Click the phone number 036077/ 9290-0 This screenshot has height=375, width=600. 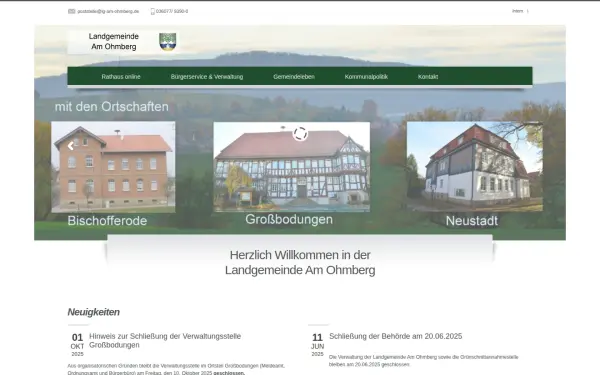[172, 11]
